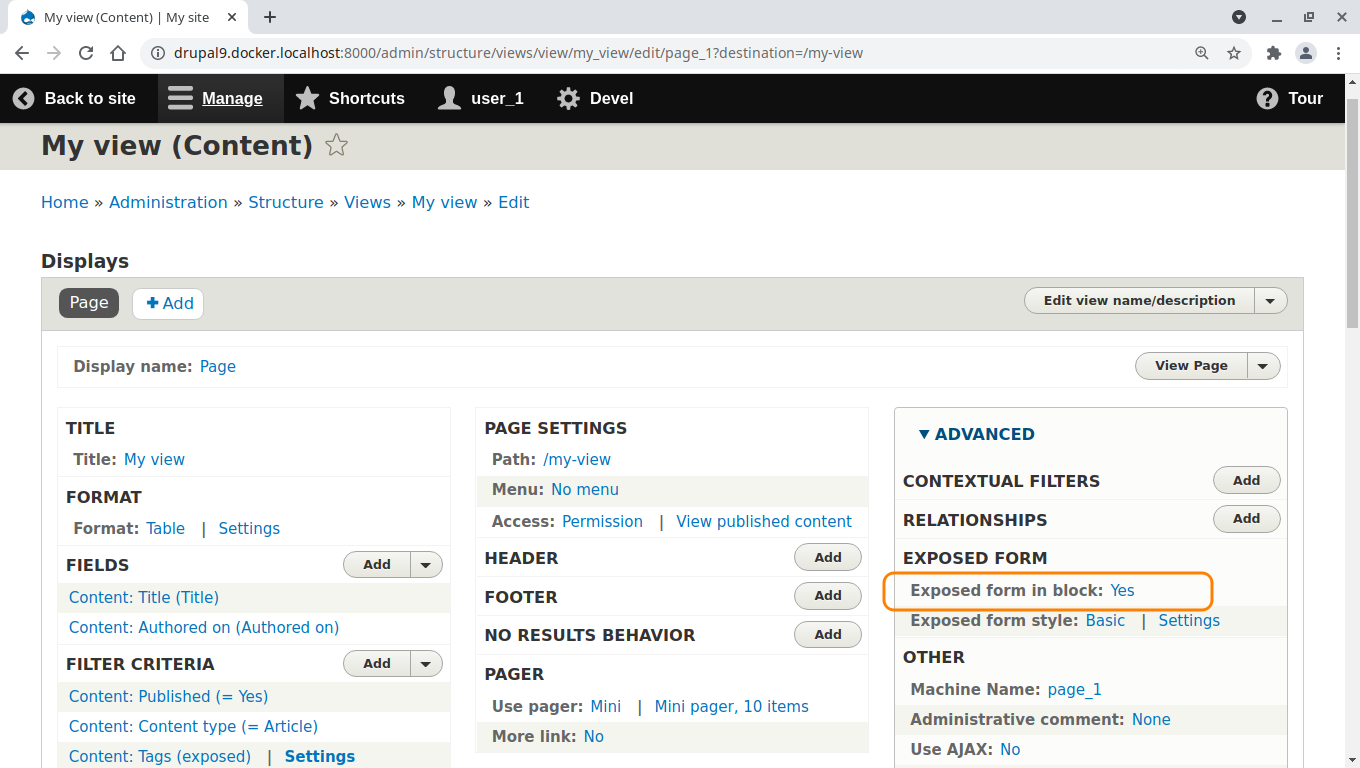
Task: Reload the page with the refresh icon
Action: click(x=85, y=53)
